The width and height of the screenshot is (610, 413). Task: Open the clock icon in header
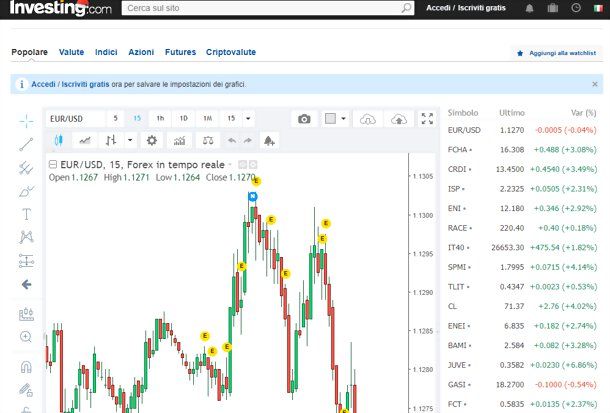[576, 8]
